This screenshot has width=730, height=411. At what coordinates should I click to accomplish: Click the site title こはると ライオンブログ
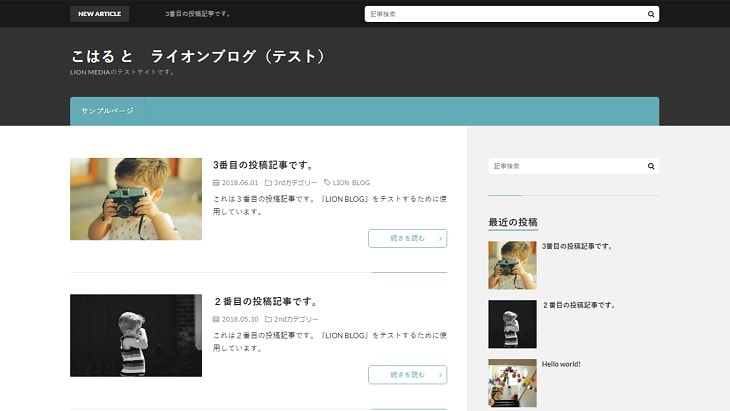click(198, 56)
